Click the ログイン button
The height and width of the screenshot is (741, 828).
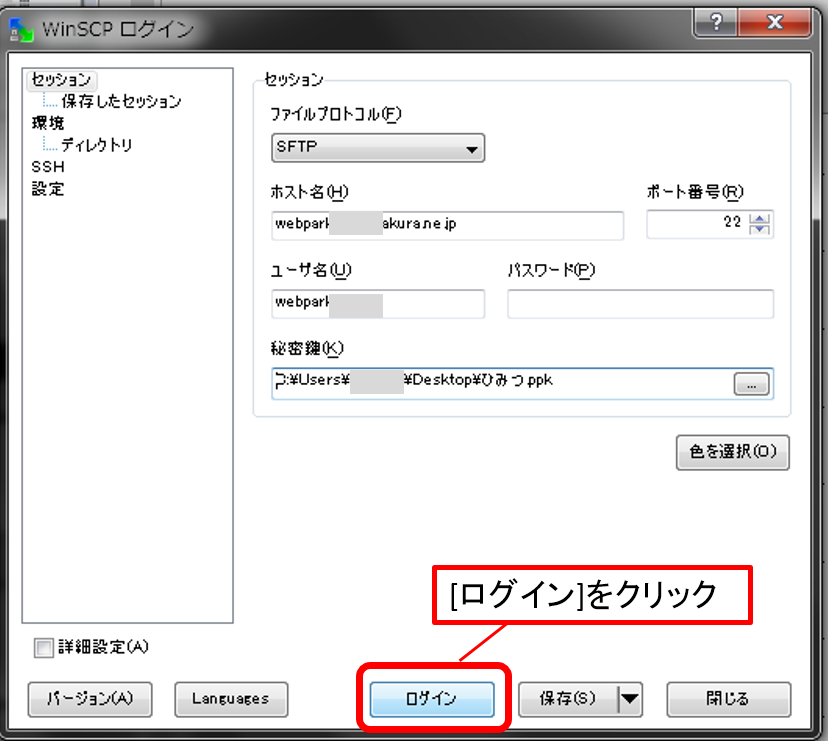(x=432, y=699)
